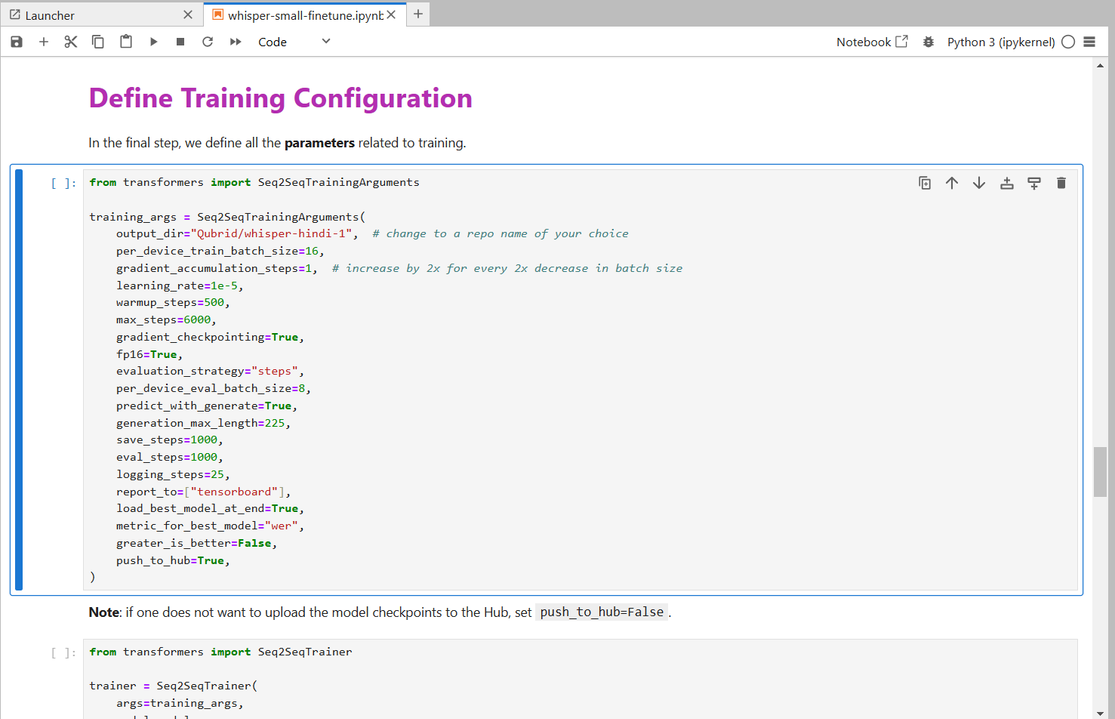
Task: Select the prompt of the Seq2SeqTrainer cell
Action: [63, 652]
